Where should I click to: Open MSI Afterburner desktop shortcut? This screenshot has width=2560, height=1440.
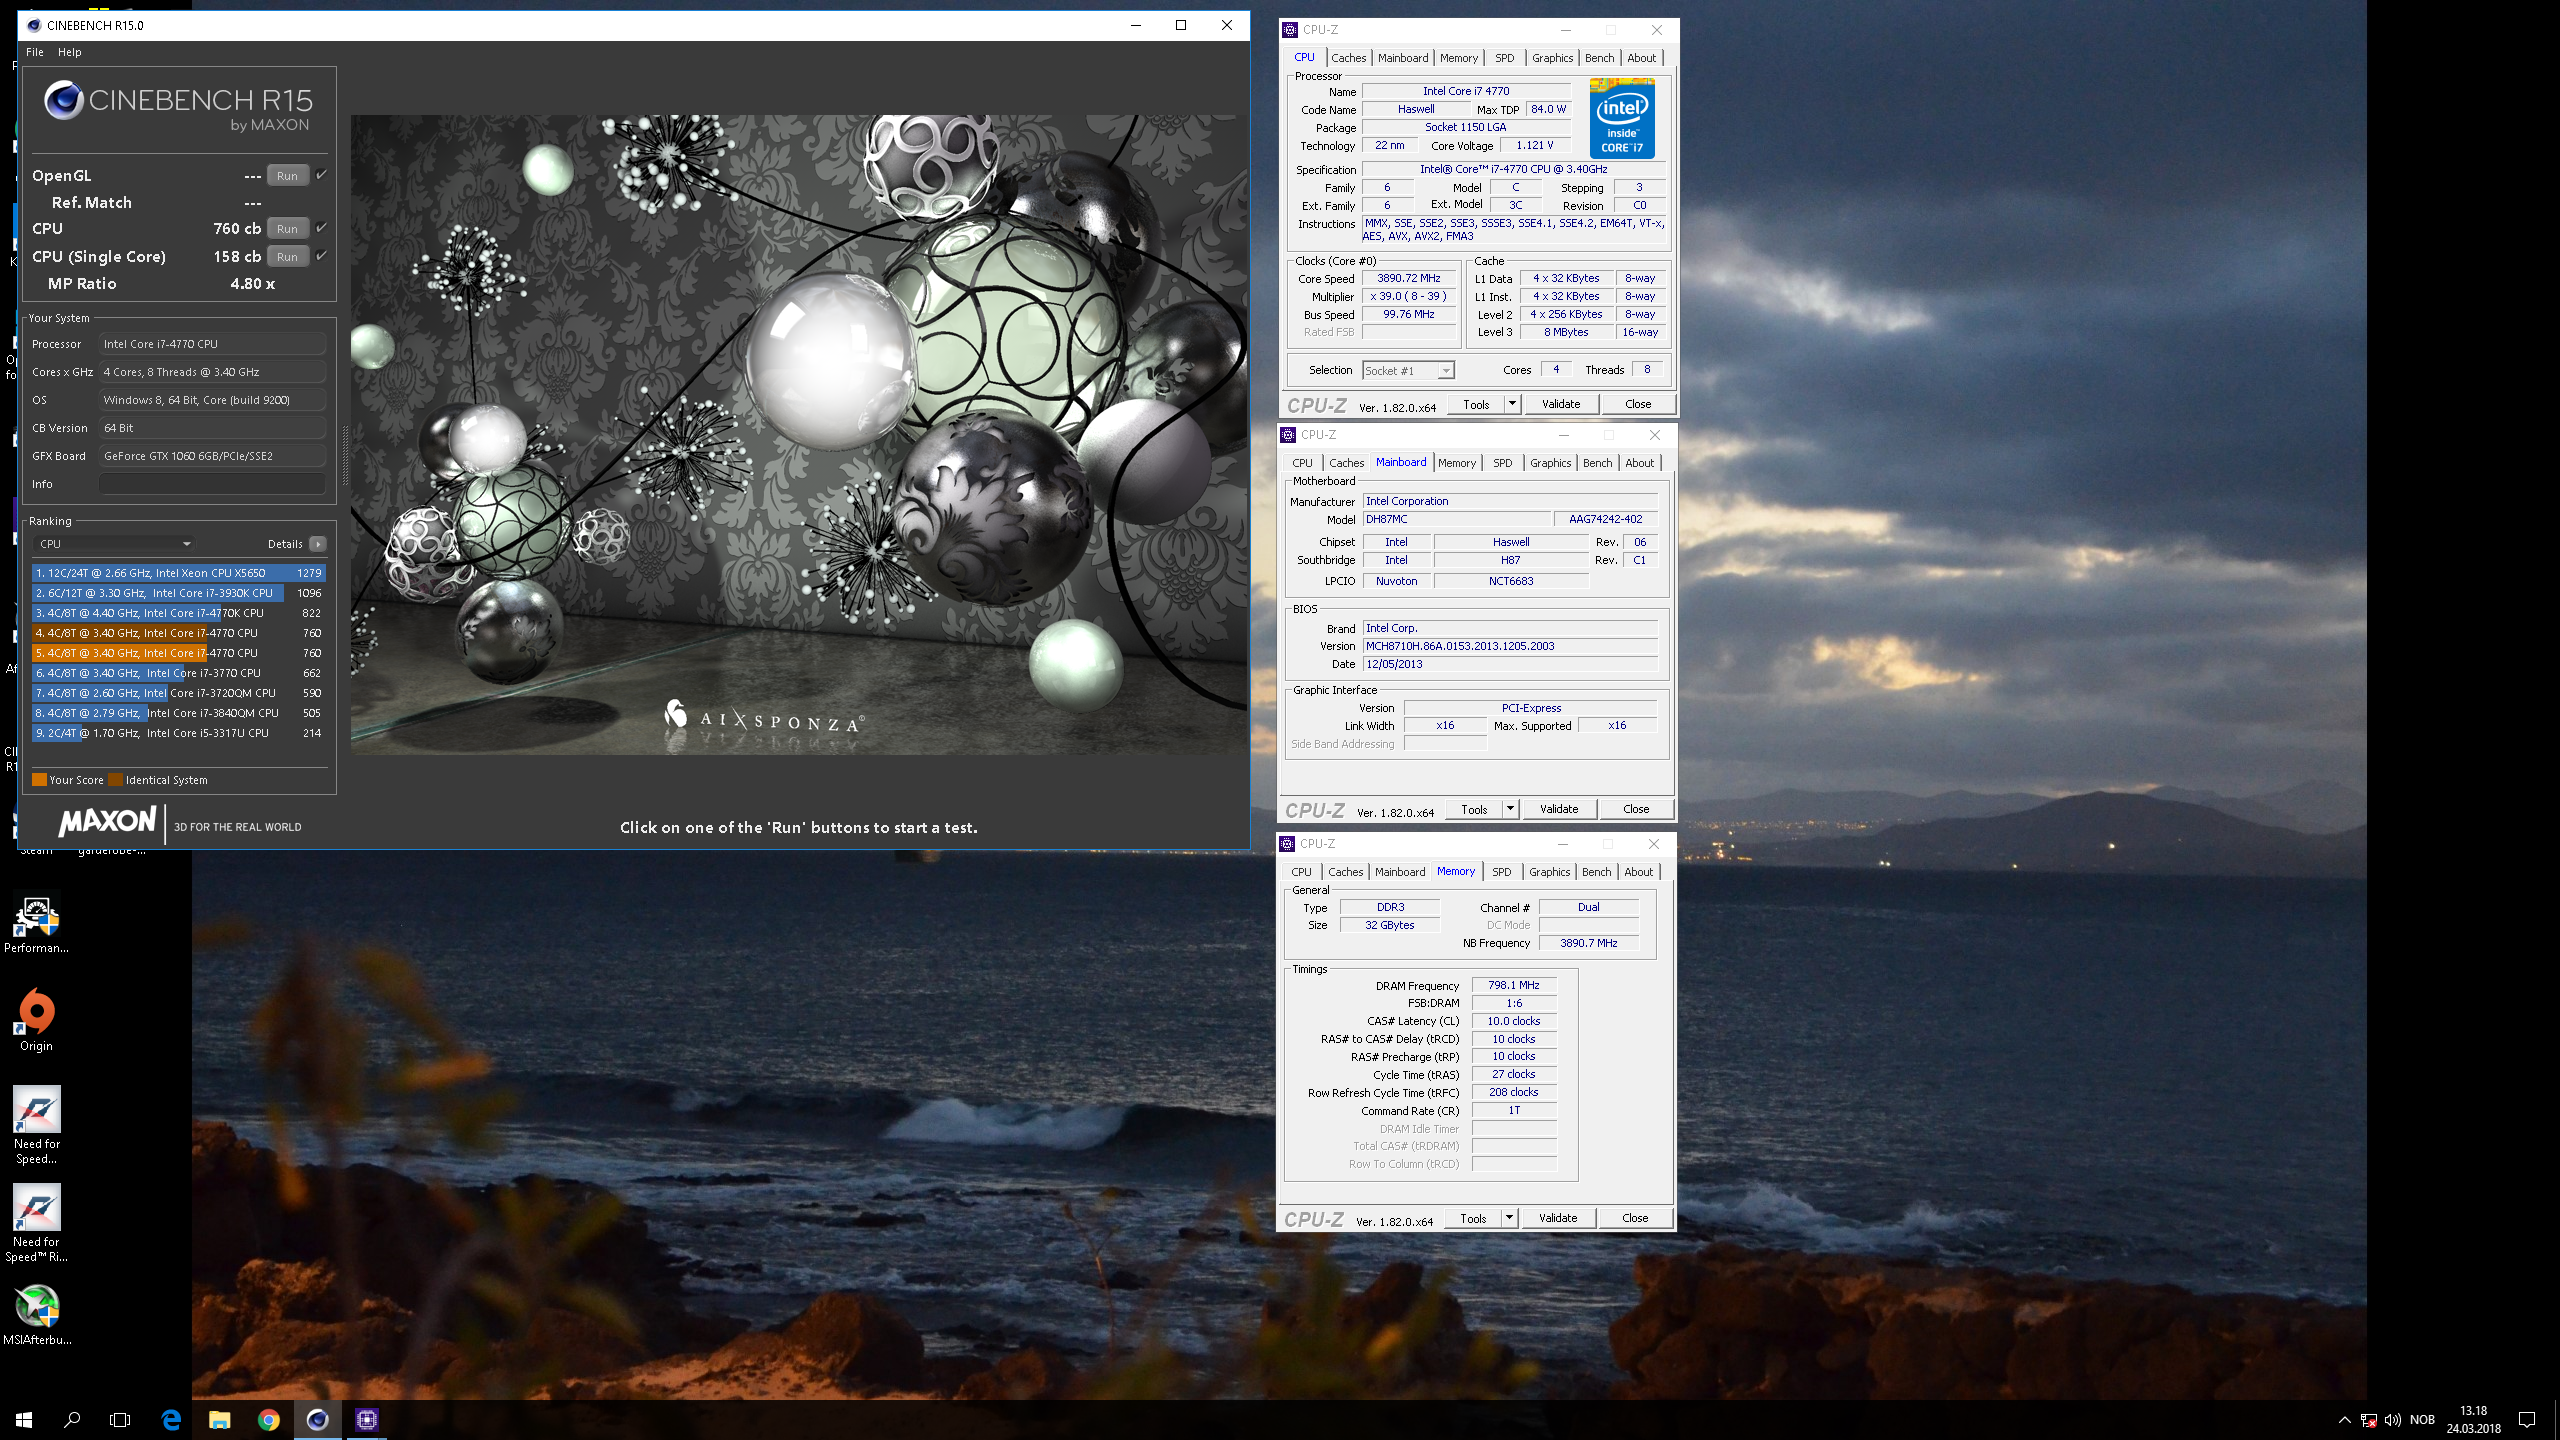click(37, 1315)
